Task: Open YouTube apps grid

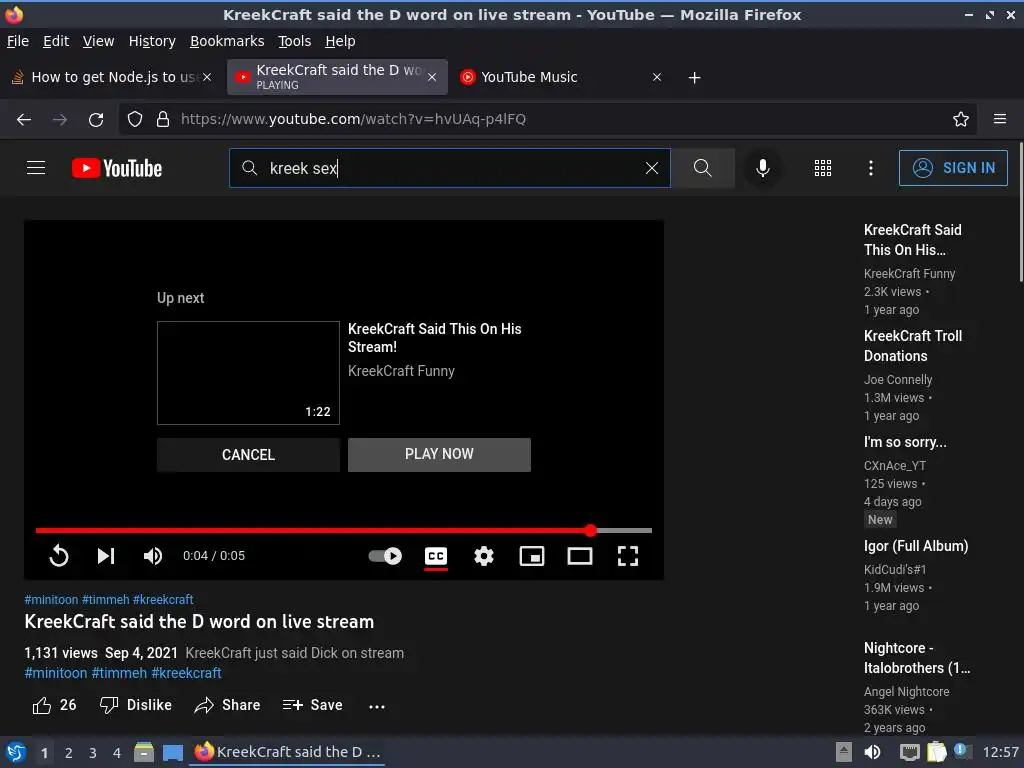Action: [x=823, y=168]
